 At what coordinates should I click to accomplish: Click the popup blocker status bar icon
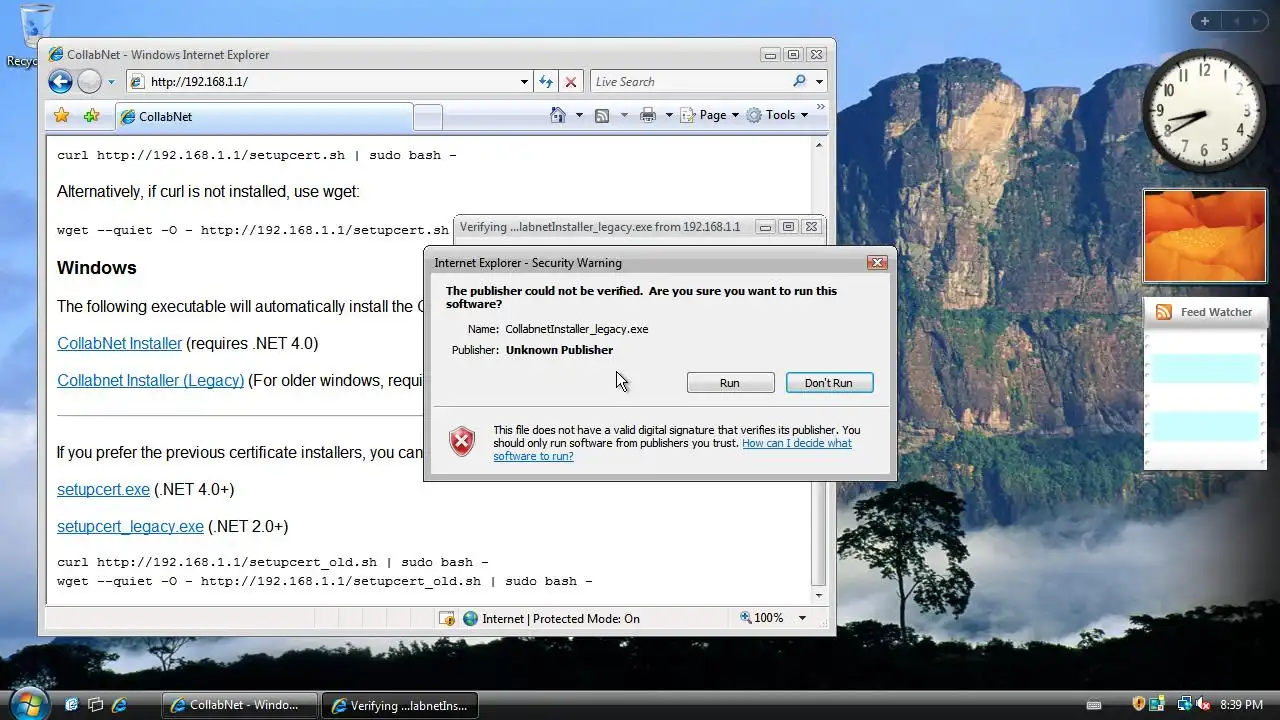tap(447, 619)
